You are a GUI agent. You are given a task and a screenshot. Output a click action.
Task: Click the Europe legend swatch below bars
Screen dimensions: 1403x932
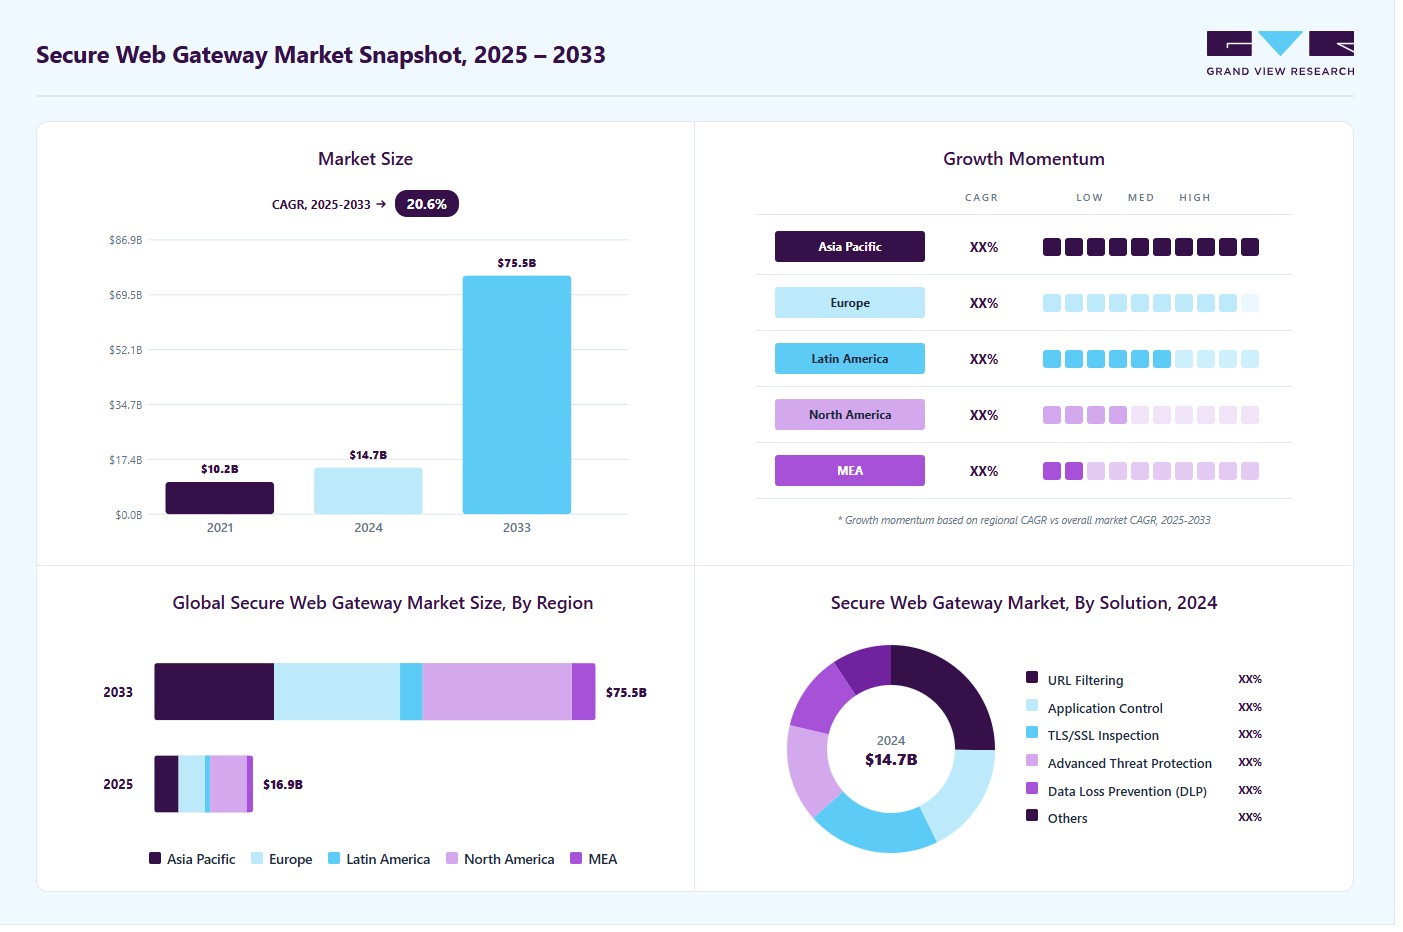pyautogui.click(x=257, y=858)
